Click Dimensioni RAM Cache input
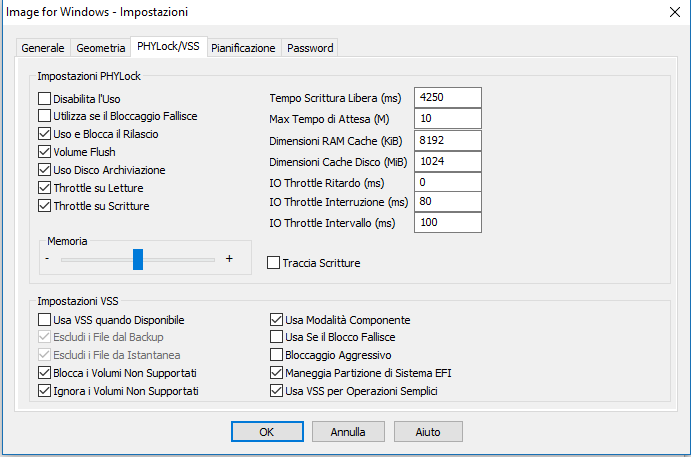Screen dimensions: 691x457 click(448, 141)
